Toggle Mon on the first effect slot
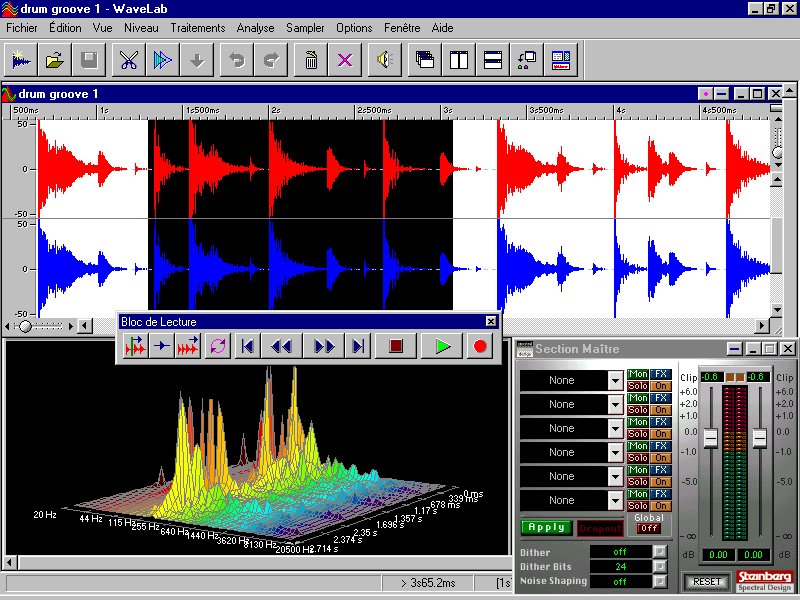The width and height of the screenshot is (800, 600). click(x=638, y=374)
